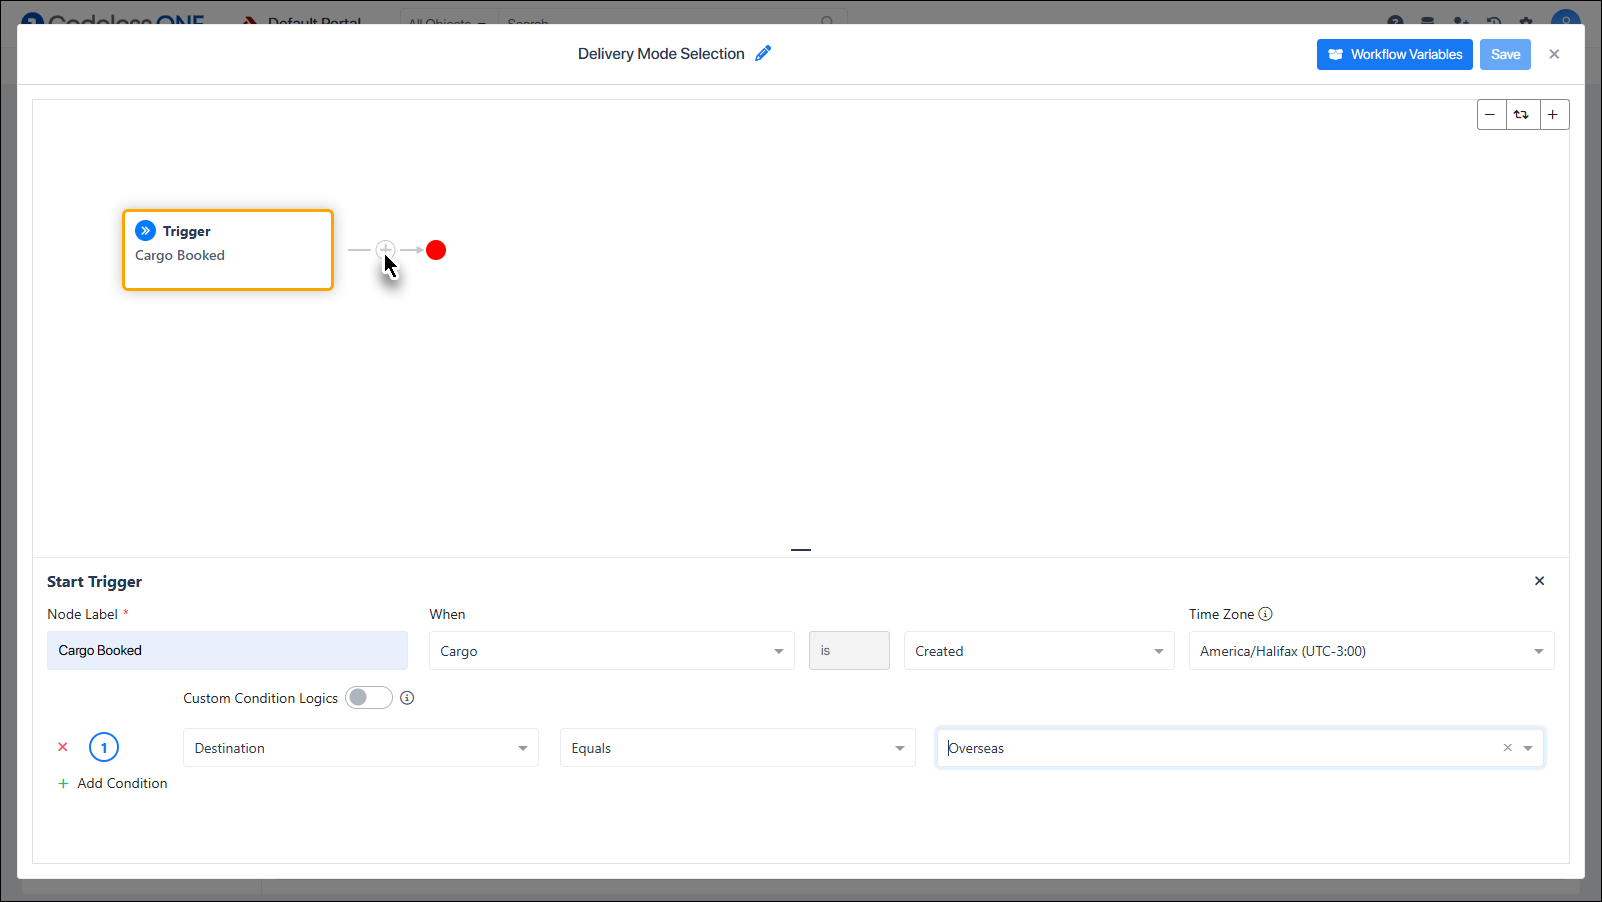The height and width of the screenshot is (902, 1602).
Task: Close the Delivery Mode Selection dialog
Action: tap(1554, 54)
